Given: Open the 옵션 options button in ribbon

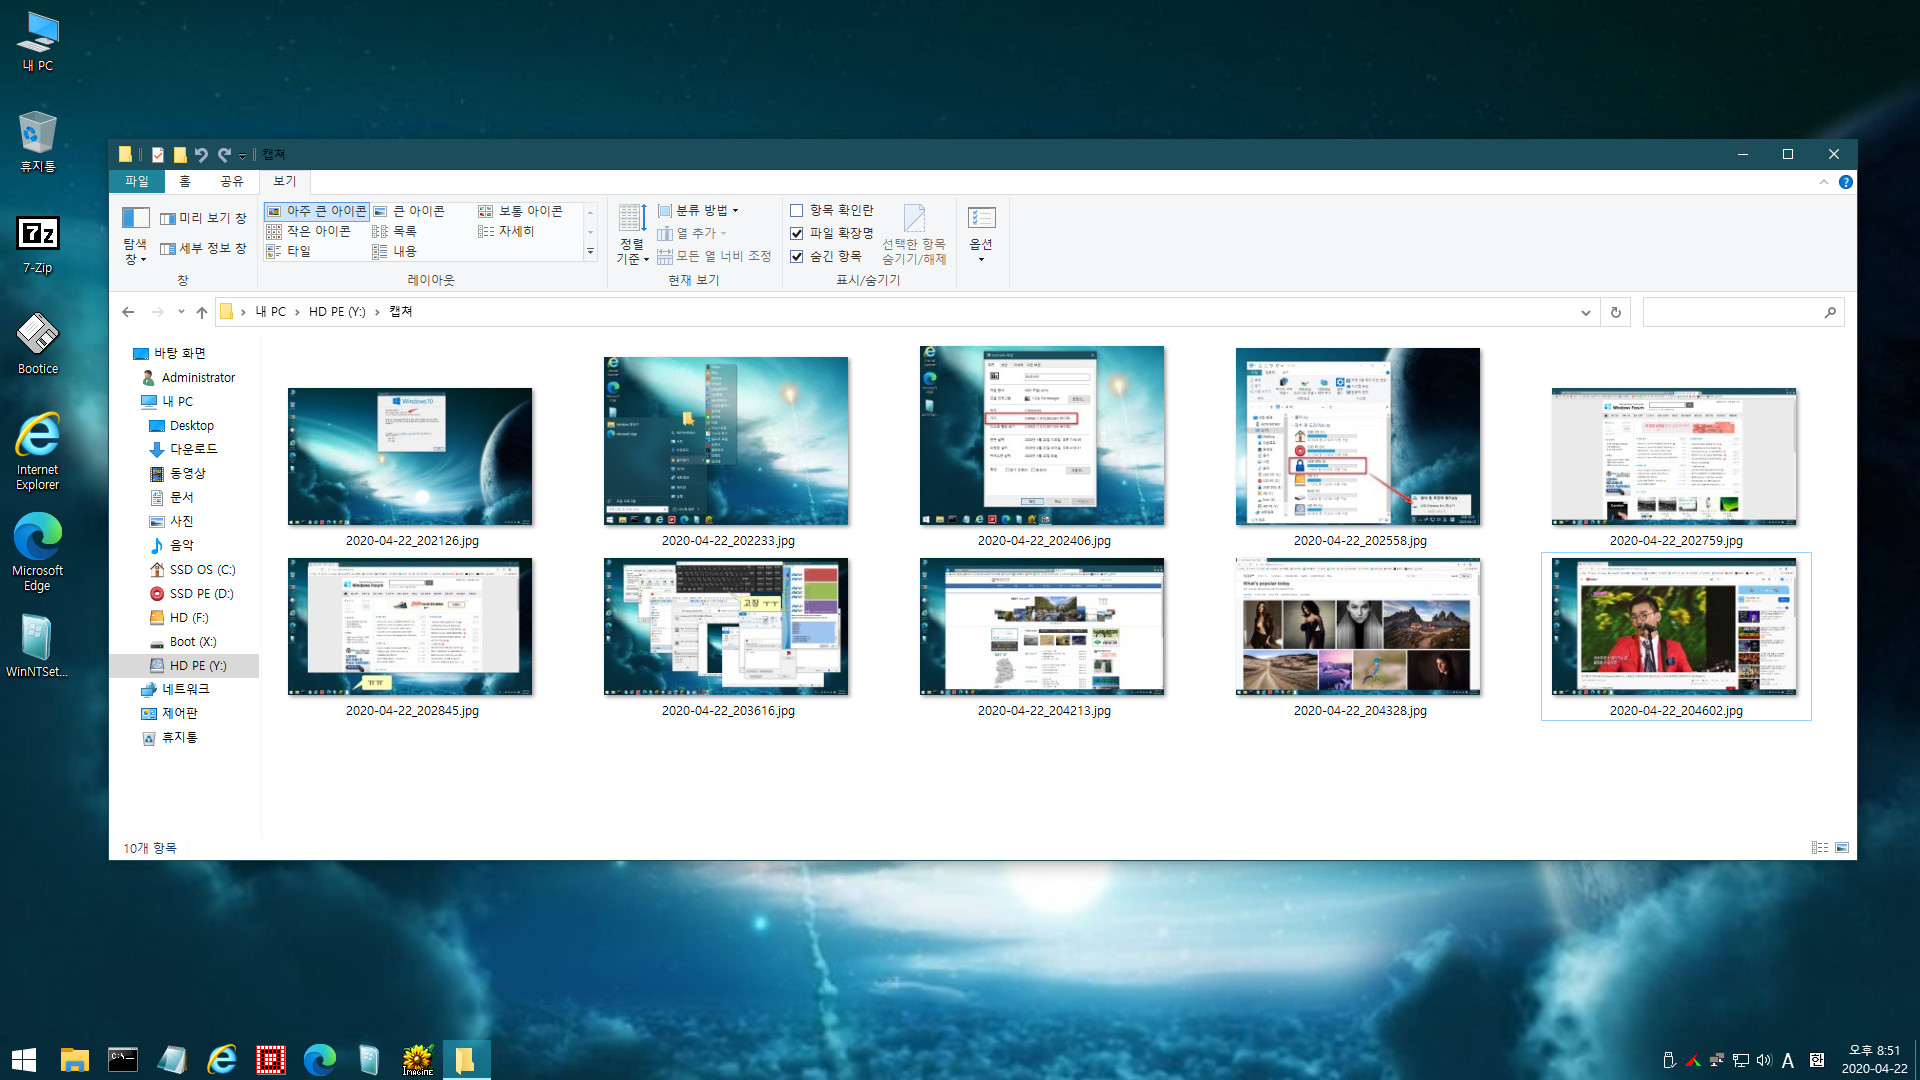Looking at the screenshot, I should (x=981, y=234).
